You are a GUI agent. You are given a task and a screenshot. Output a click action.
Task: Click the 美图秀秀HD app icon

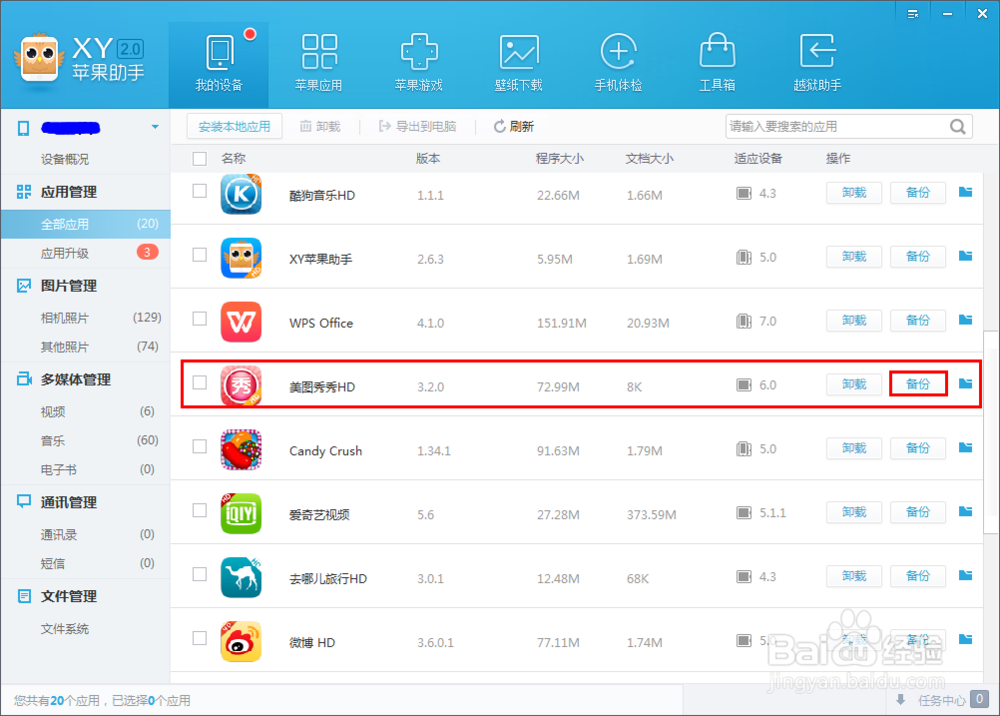coord(241,386)
